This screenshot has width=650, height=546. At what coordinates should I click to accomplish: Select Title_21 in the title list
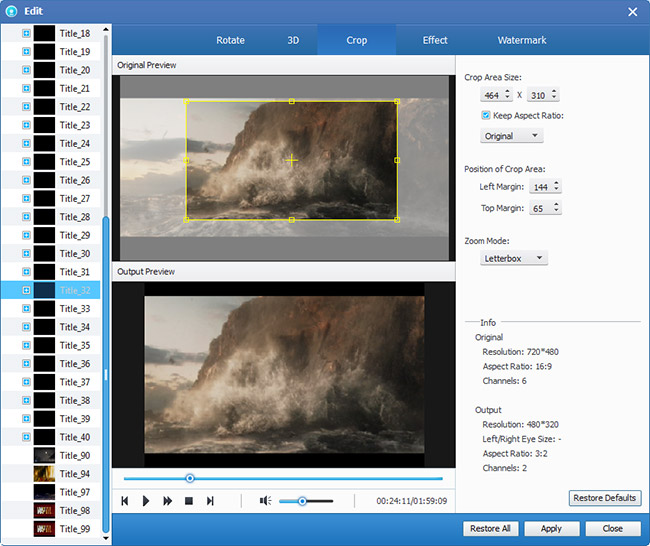(51, 88)
